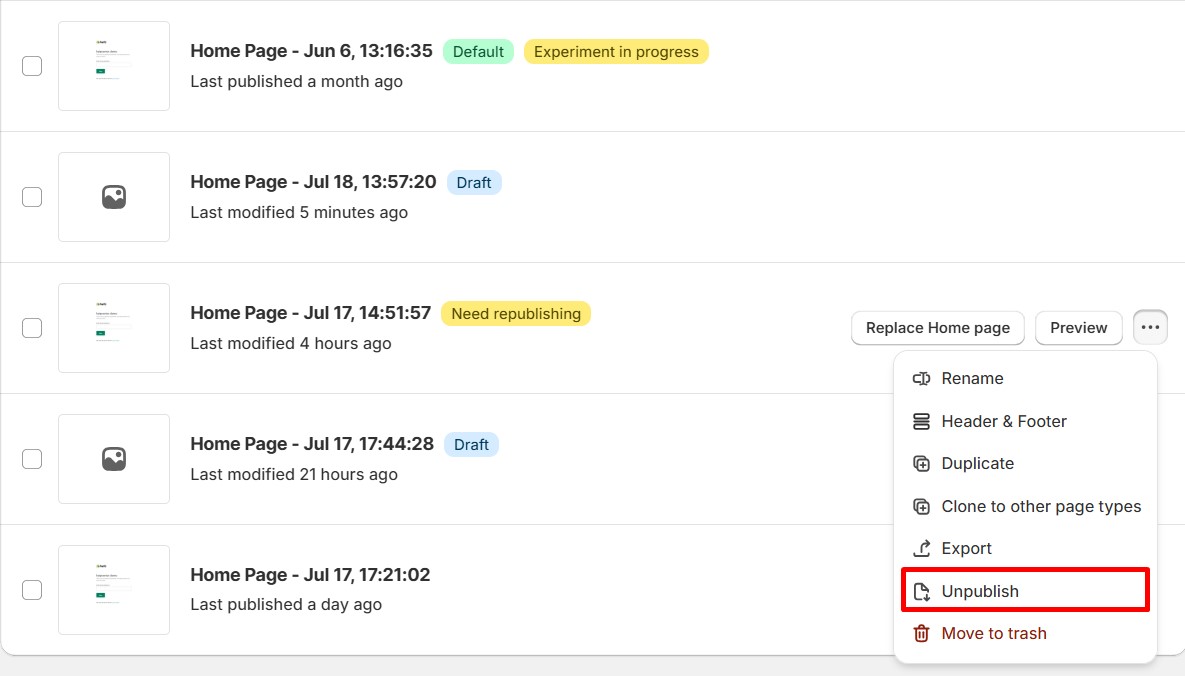
Task: Select the Home Page Jun 6, 13:16:35 checkbox
Action: (x=32, y=66)
